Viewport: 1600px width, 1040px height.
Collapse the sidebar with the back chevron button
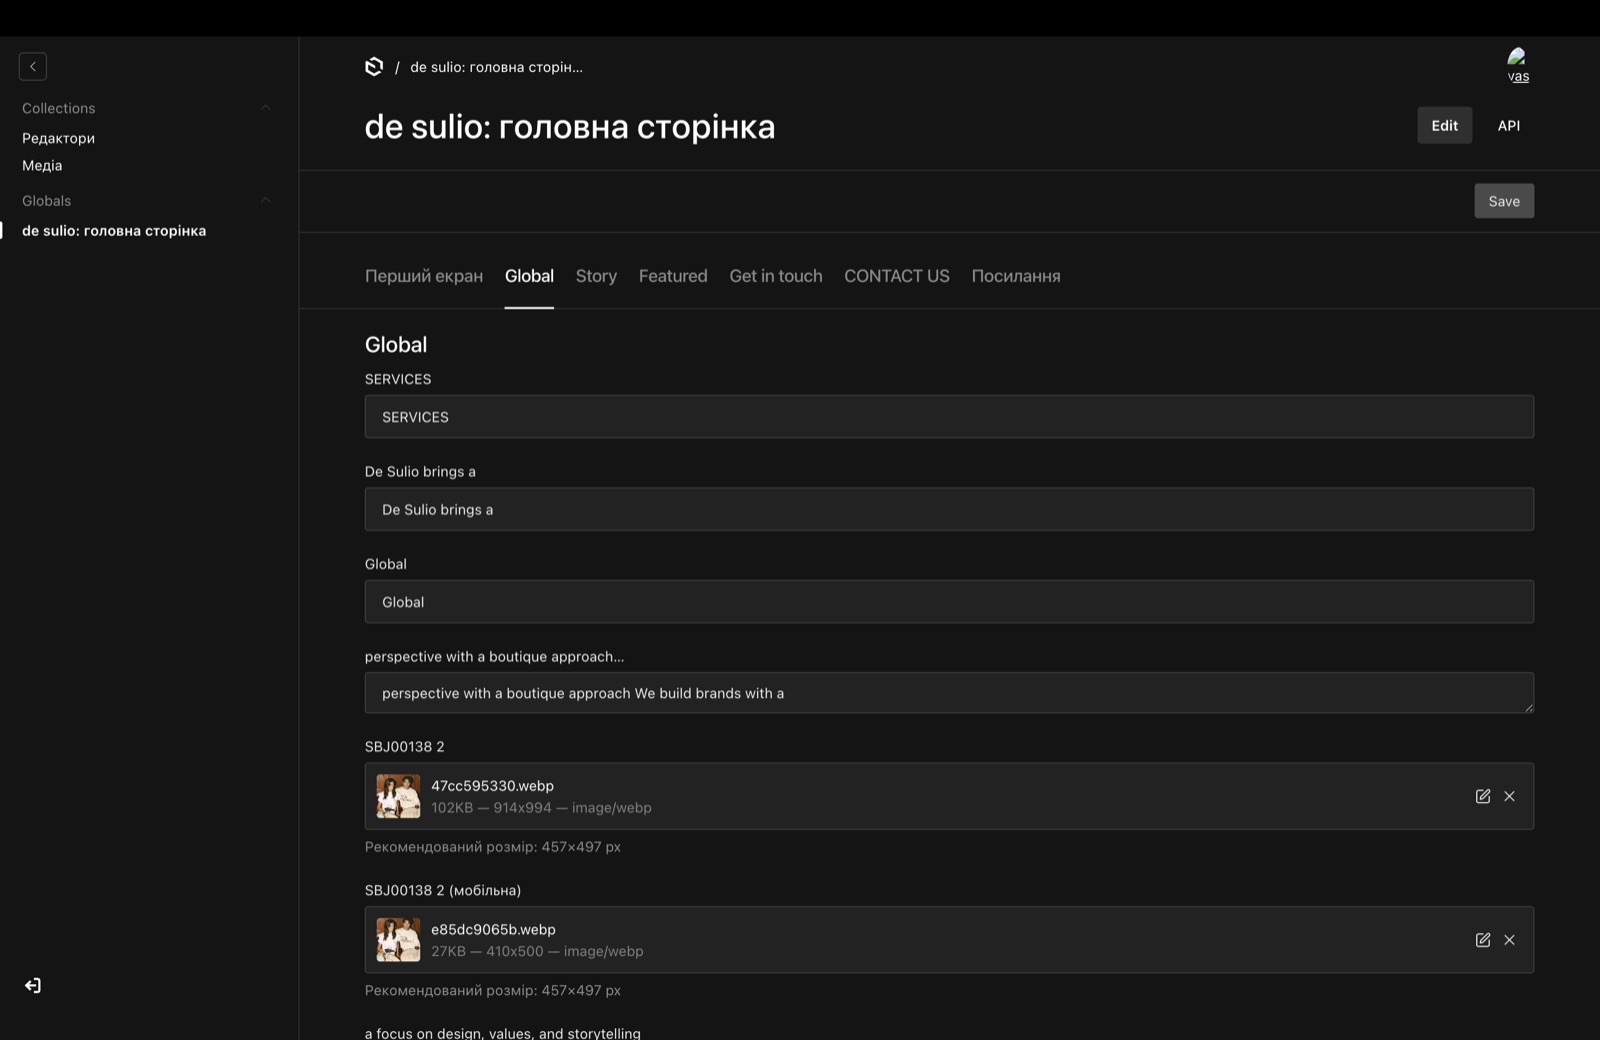point(33,66)
